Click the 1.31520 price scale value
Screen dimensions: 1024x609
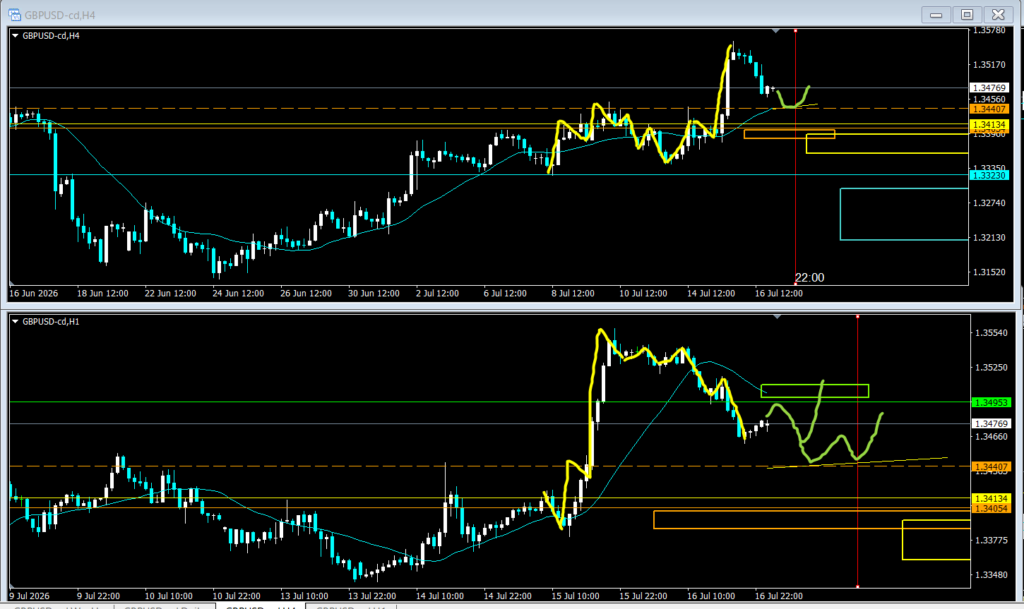click(x=989, y=272)
